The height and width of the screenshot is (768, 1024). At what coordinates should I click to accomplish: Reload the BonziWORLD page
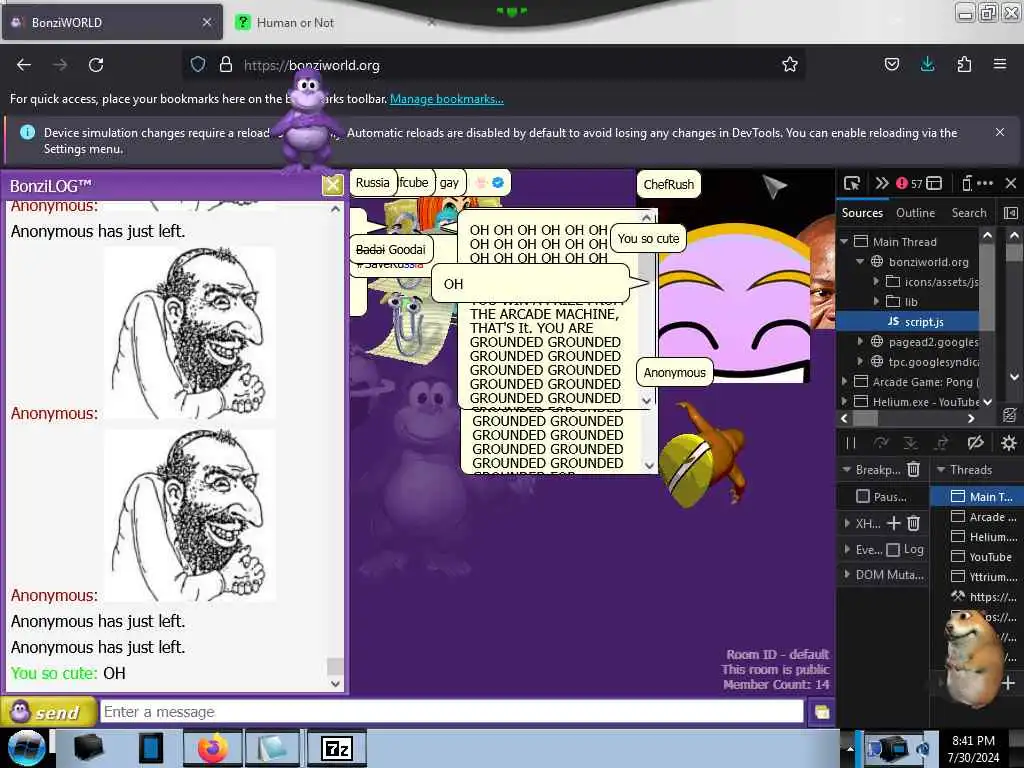(96, 65)
